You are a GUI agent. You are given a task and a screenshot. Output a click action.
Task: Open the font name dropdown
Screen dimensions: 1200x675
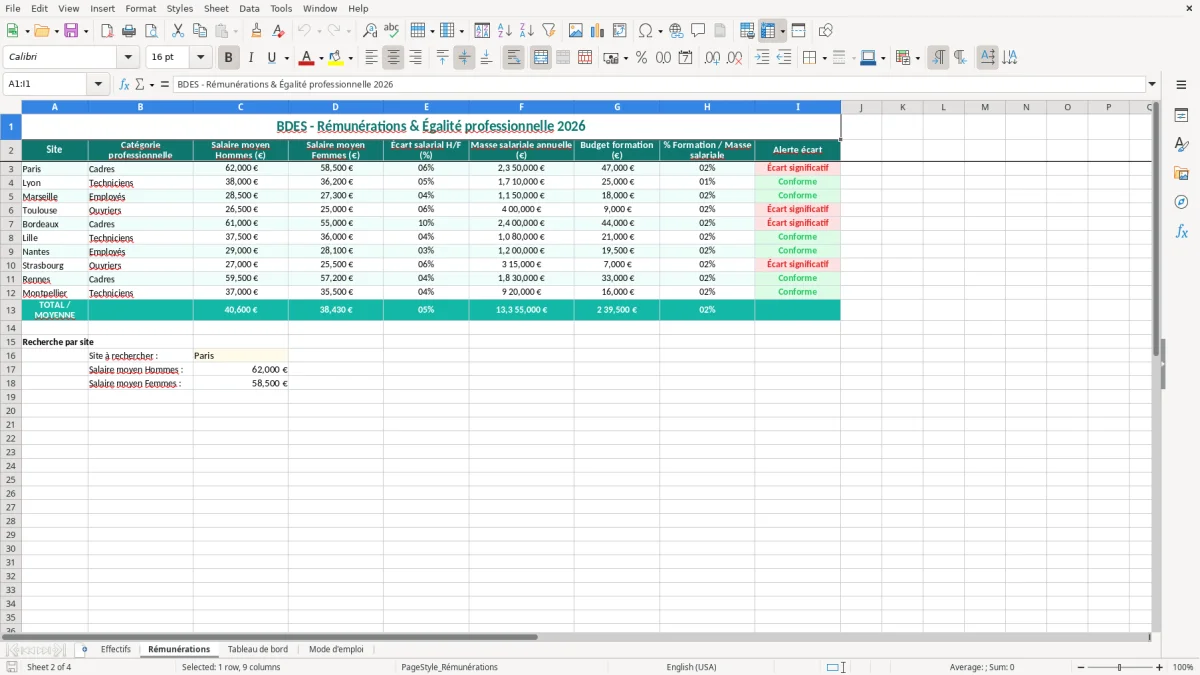(x=128, y=57)
